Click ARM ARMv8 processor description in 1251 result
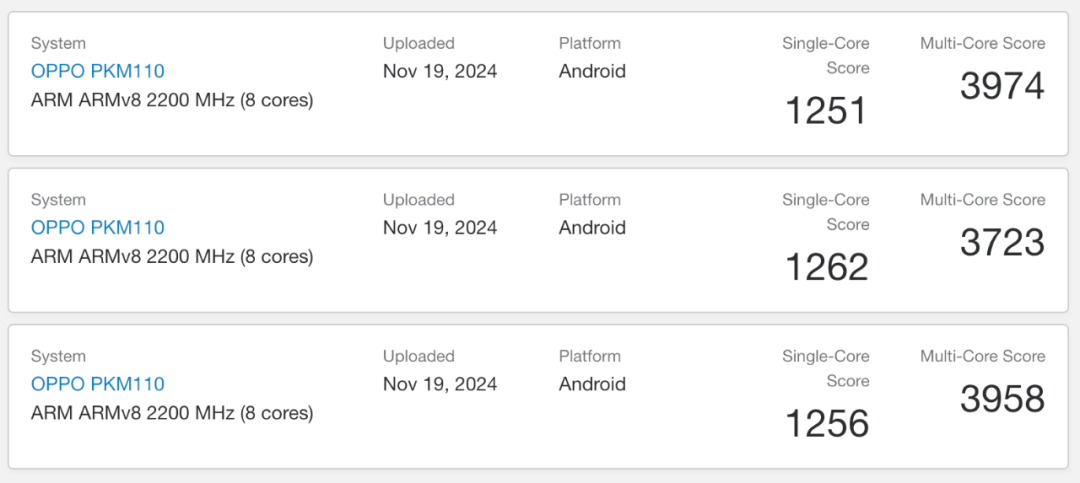Image resolution: width=1080 pixels, height=483 pixels. click(172, 100)
